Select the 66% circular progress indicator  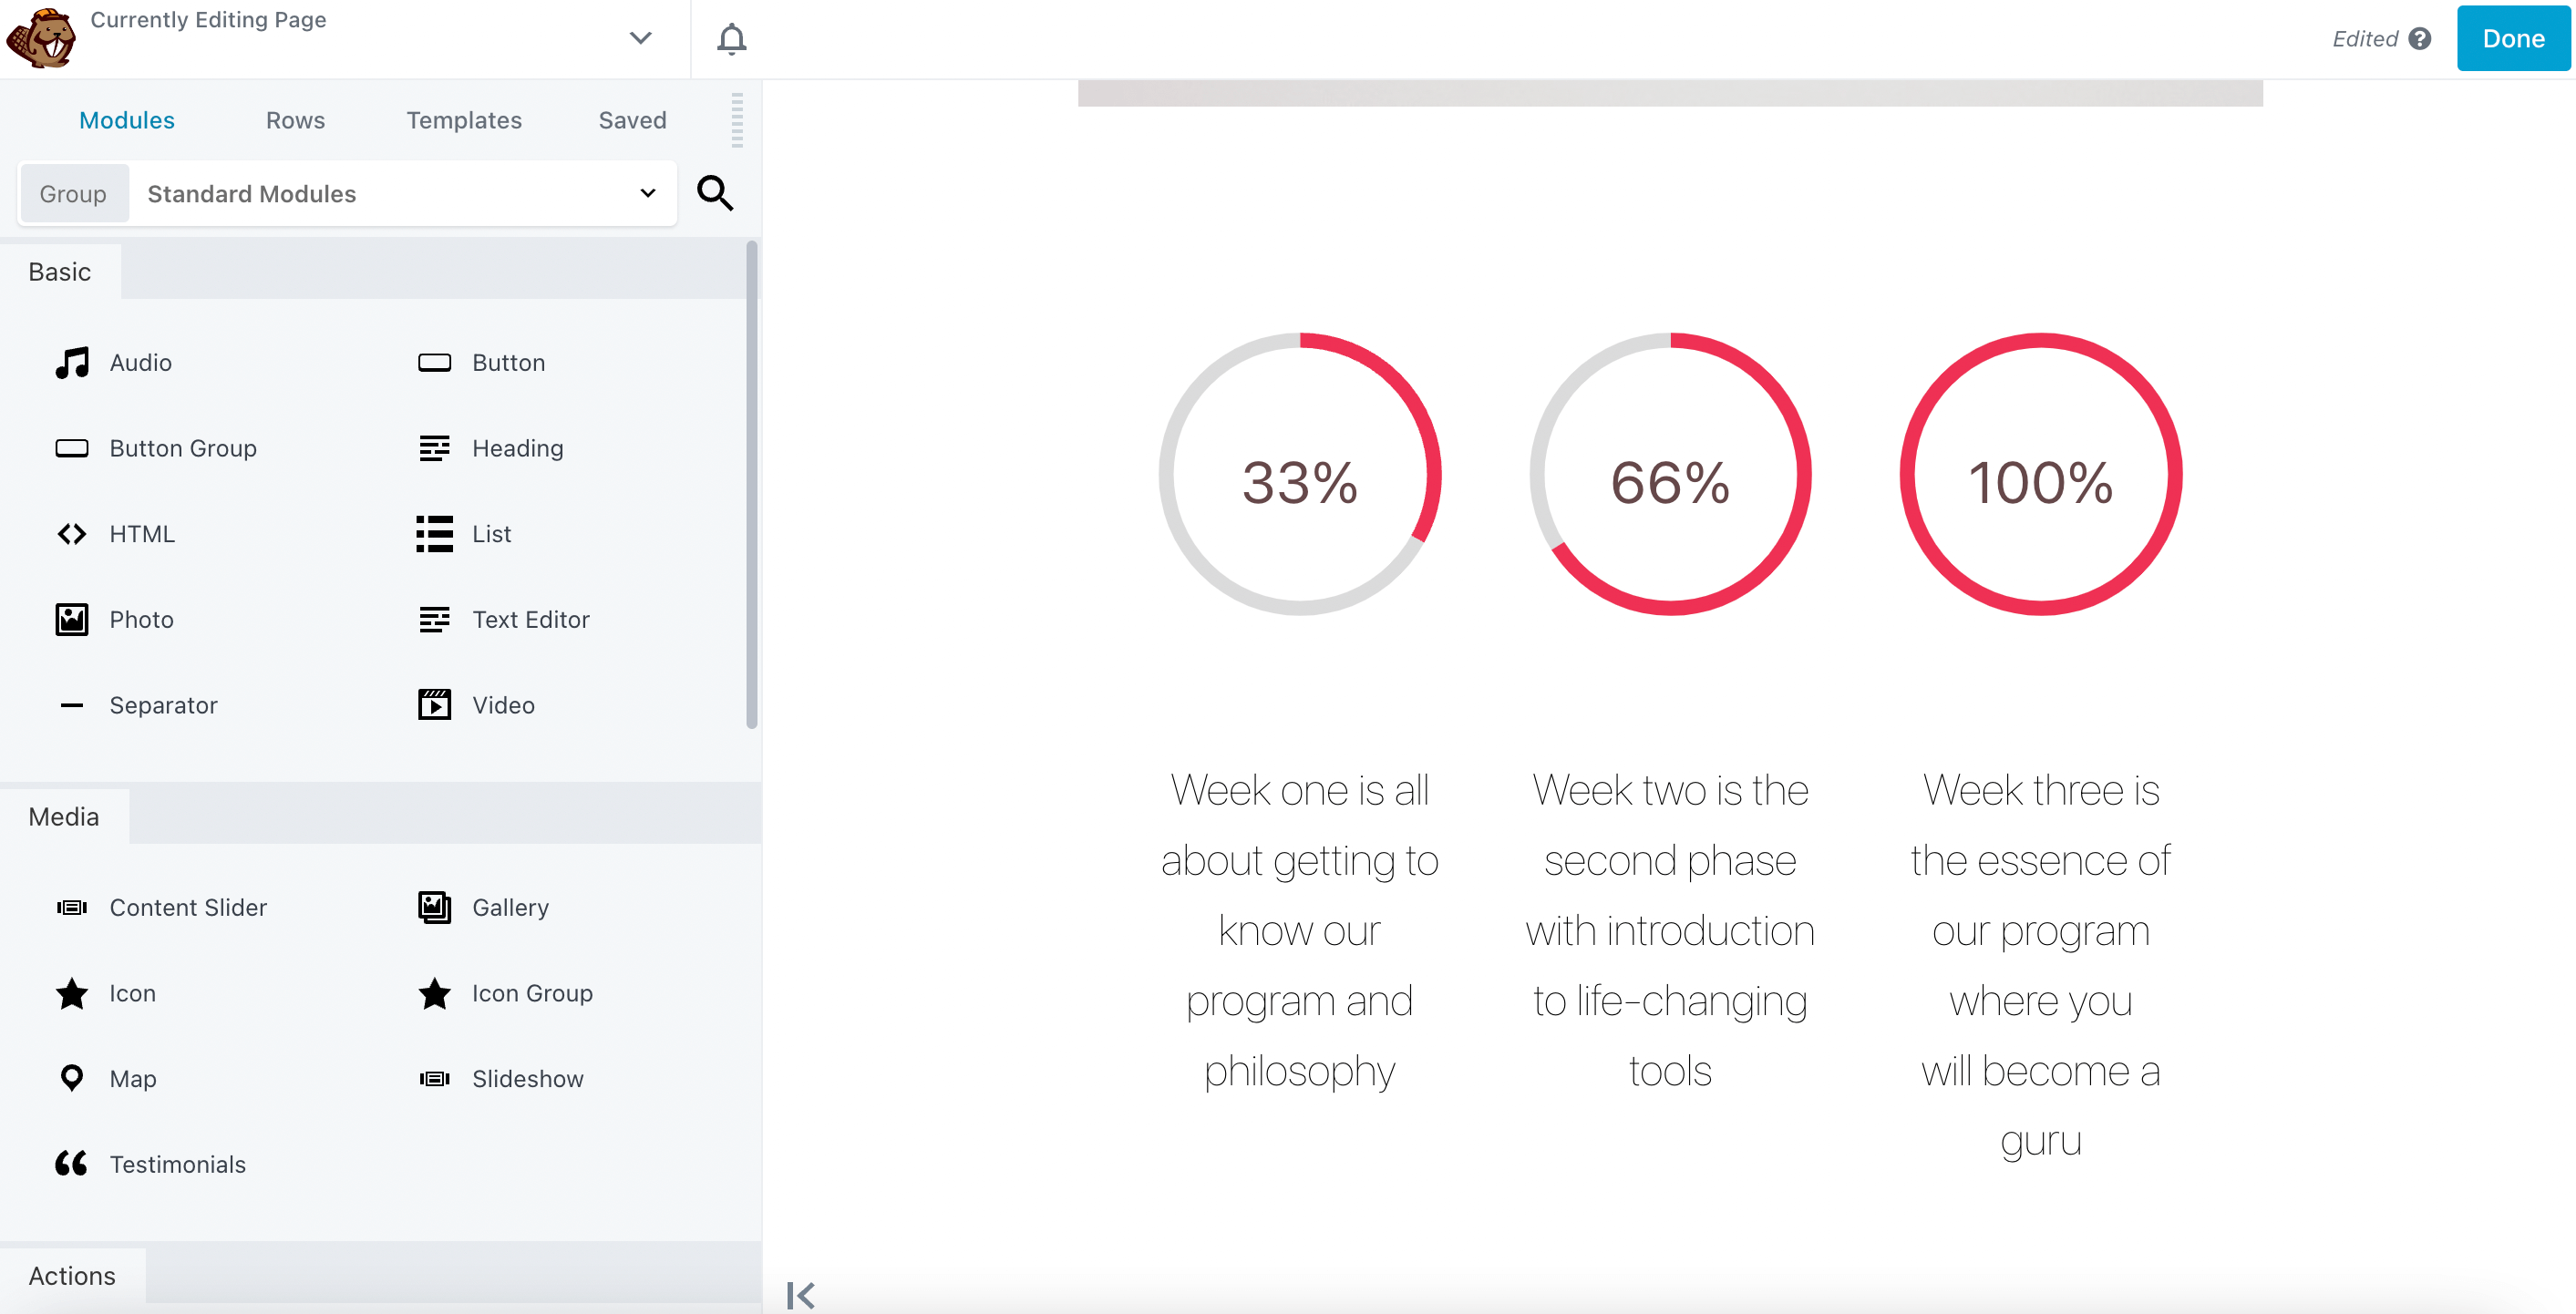point(1670,475)
